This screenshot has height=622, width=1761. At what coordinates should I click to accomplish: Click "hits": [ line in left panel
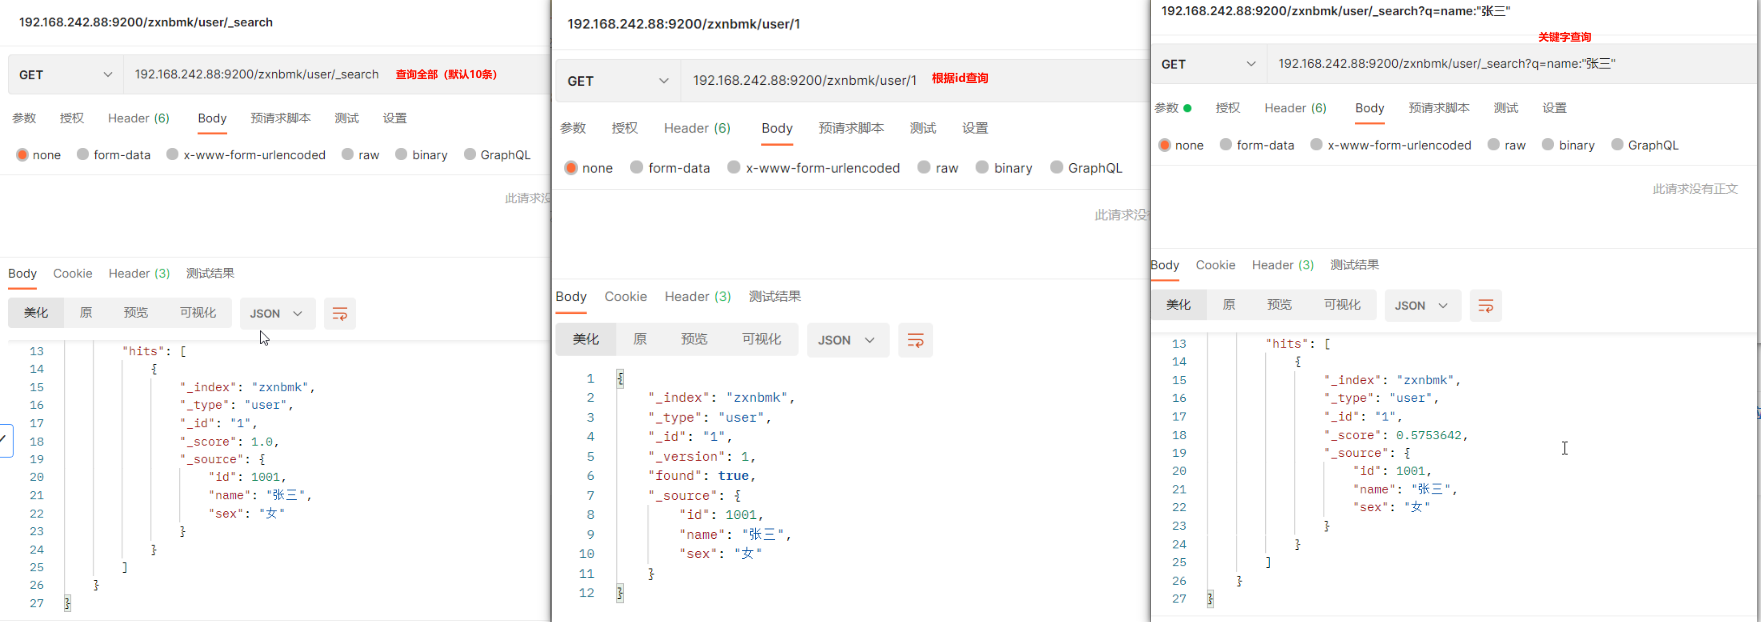[x=154, y=351]
